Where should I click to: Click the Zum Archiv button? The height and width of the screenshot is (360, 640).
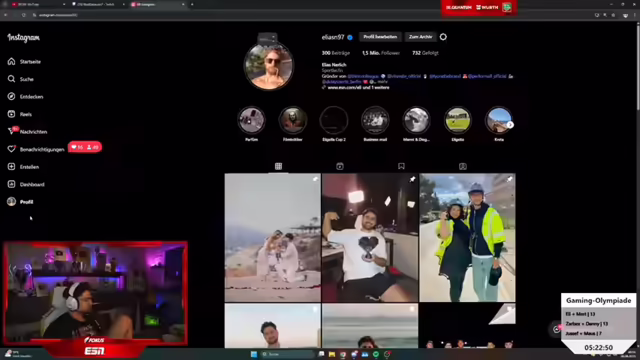[x=420, y=37]
